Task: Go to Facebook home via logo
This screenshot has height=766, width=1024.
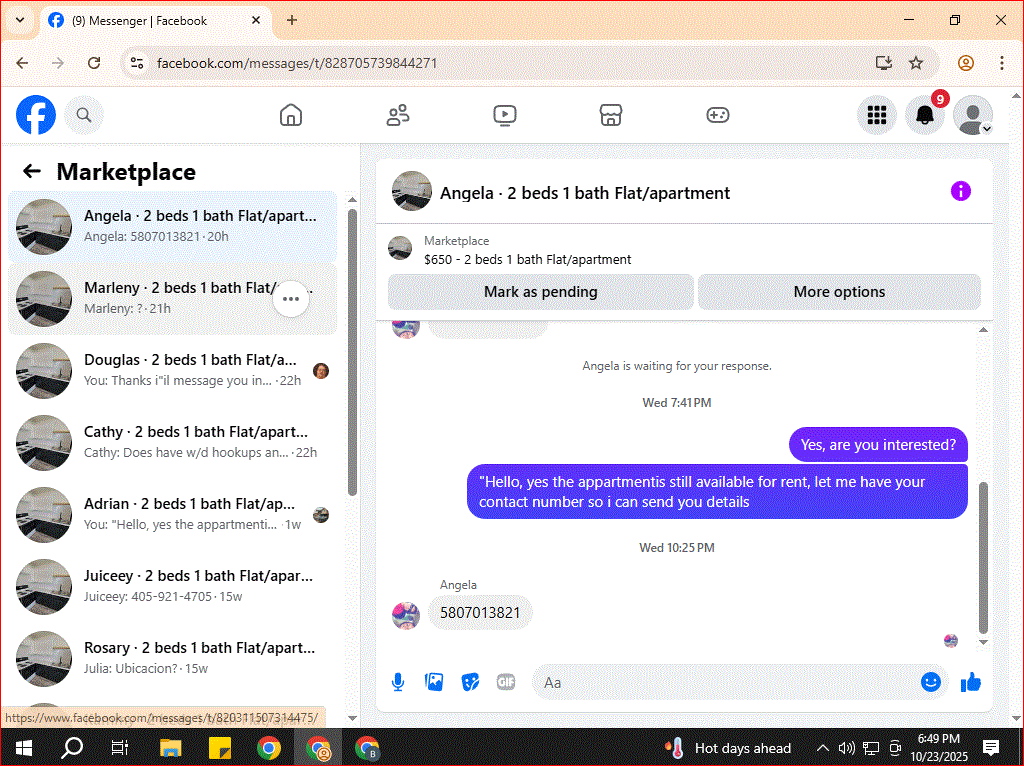Action: tap(36, 115)
